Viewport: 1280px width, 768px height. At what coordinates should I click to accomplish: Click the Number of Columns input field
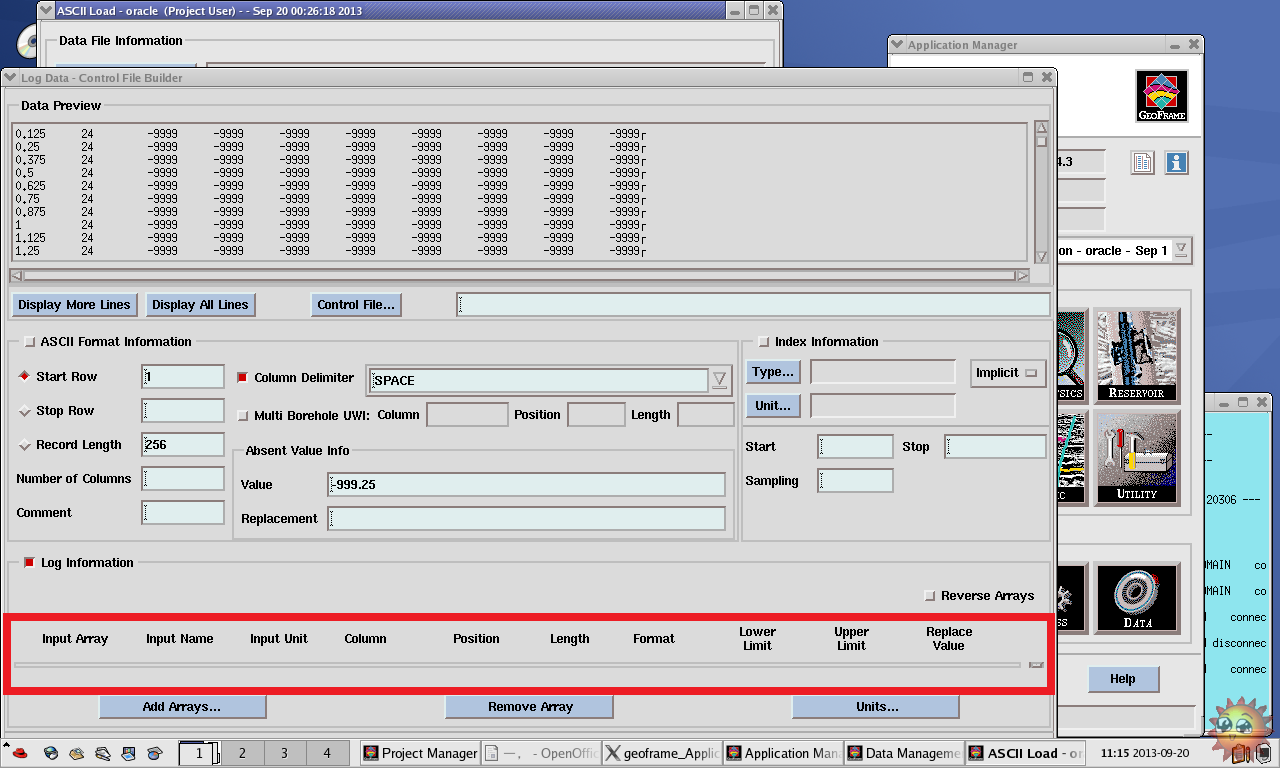pos(183,479)
